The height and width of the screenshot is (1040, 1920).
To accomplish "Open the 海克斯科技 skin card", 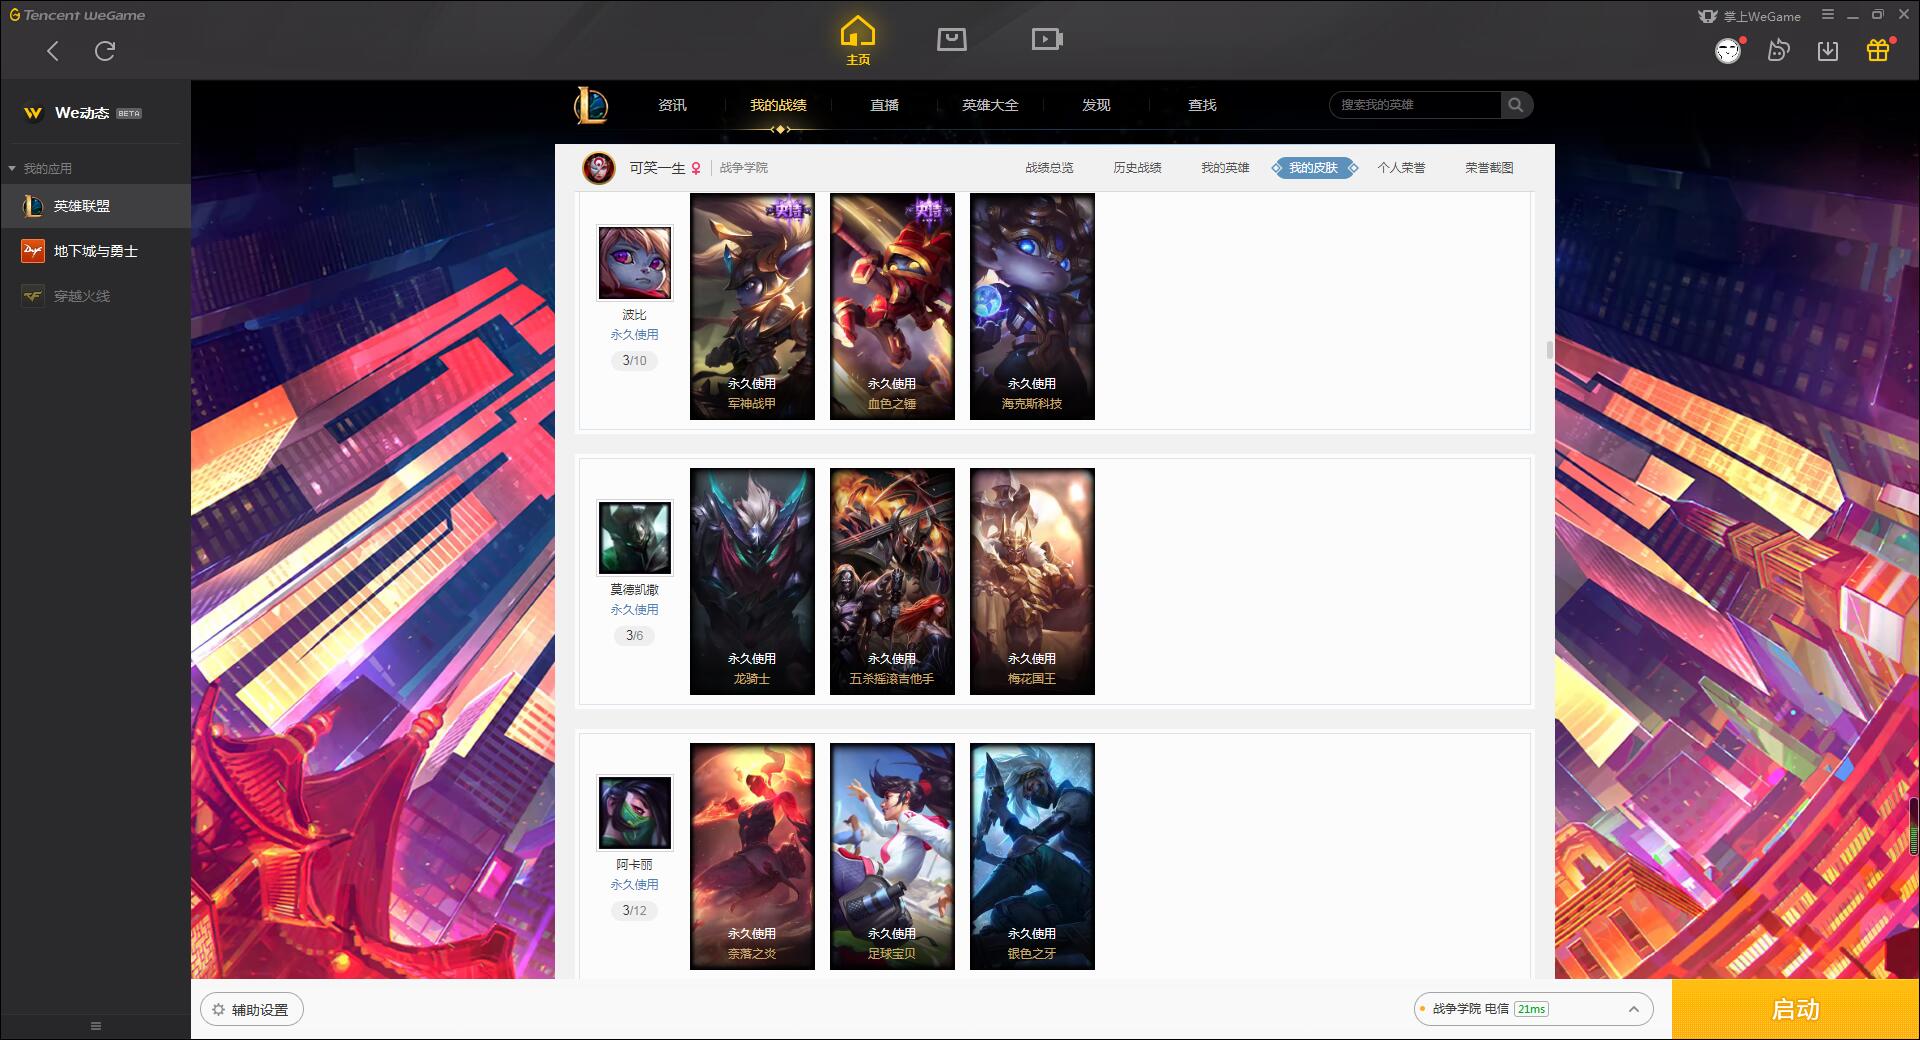I will point(1032,306).
